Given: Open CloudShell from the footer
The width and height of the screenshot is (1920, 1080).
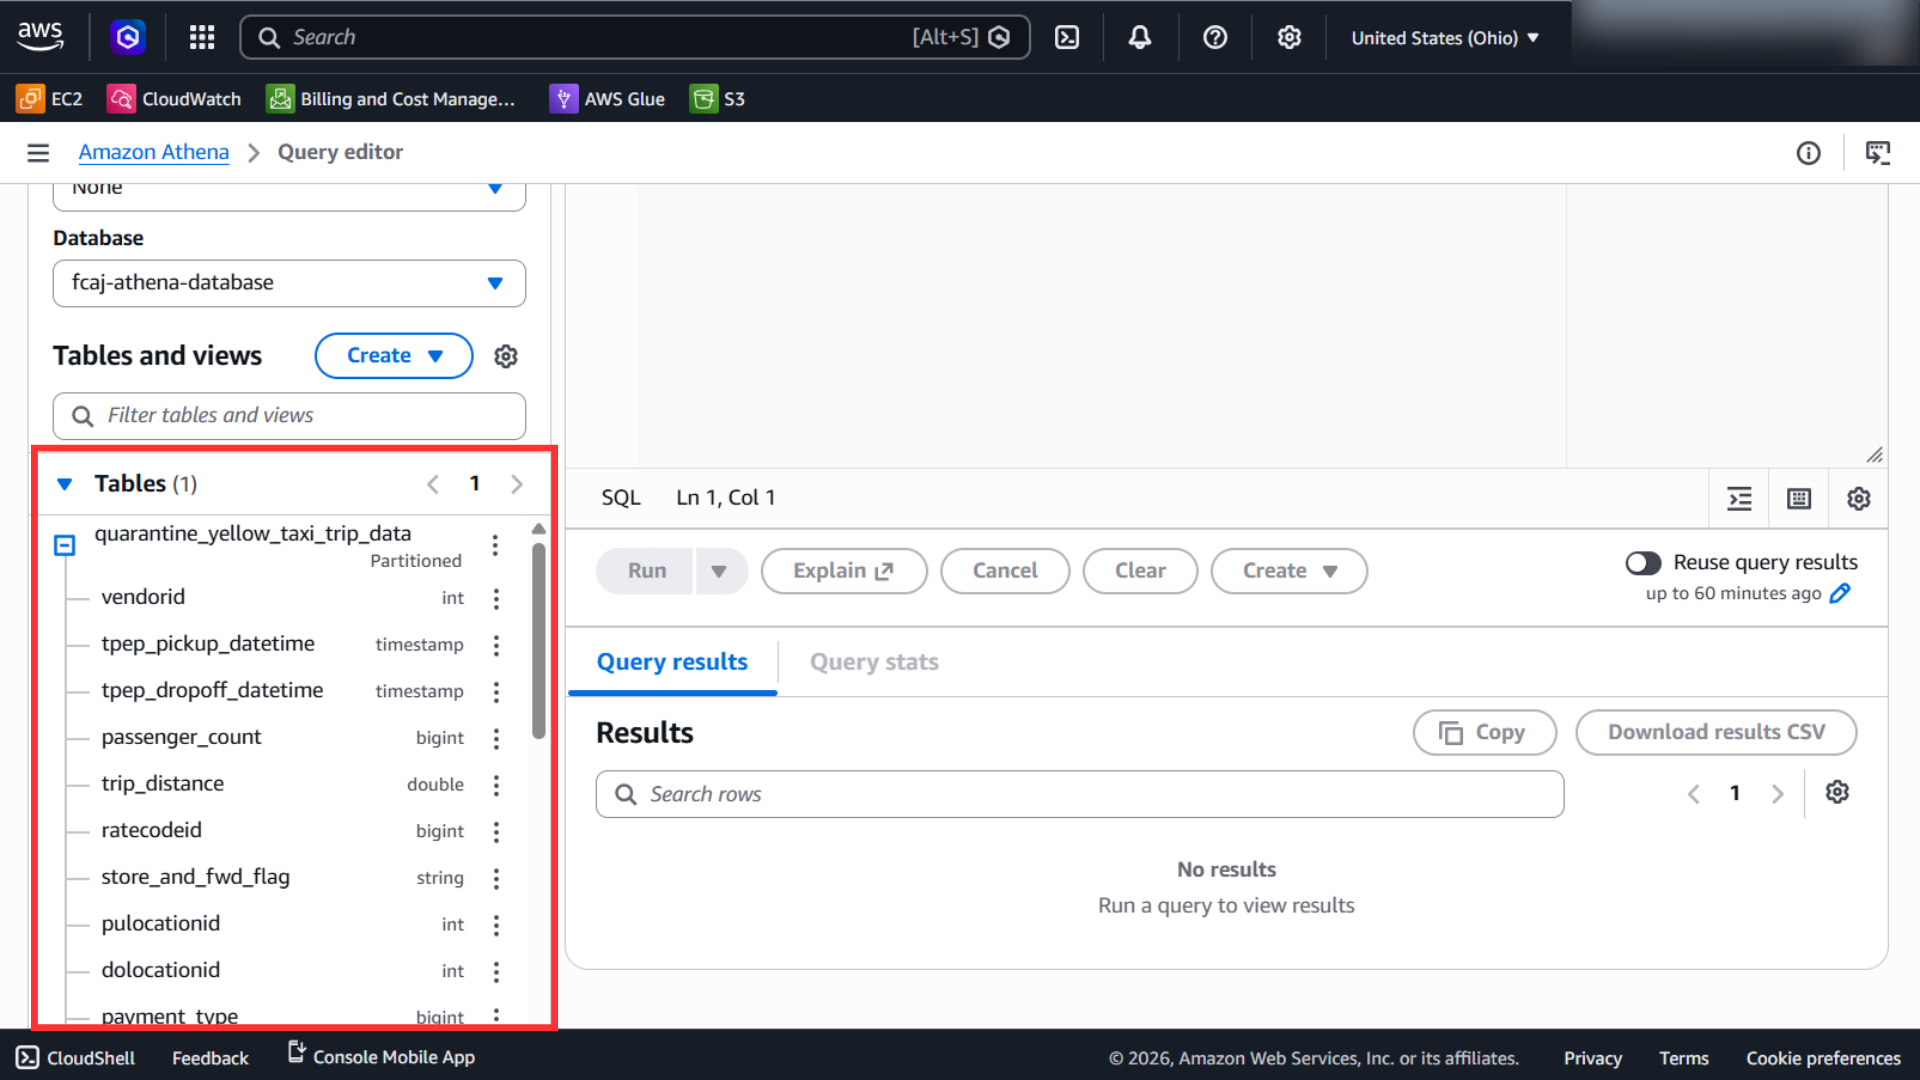Looking at the screenshot, I should (76, 1058).
